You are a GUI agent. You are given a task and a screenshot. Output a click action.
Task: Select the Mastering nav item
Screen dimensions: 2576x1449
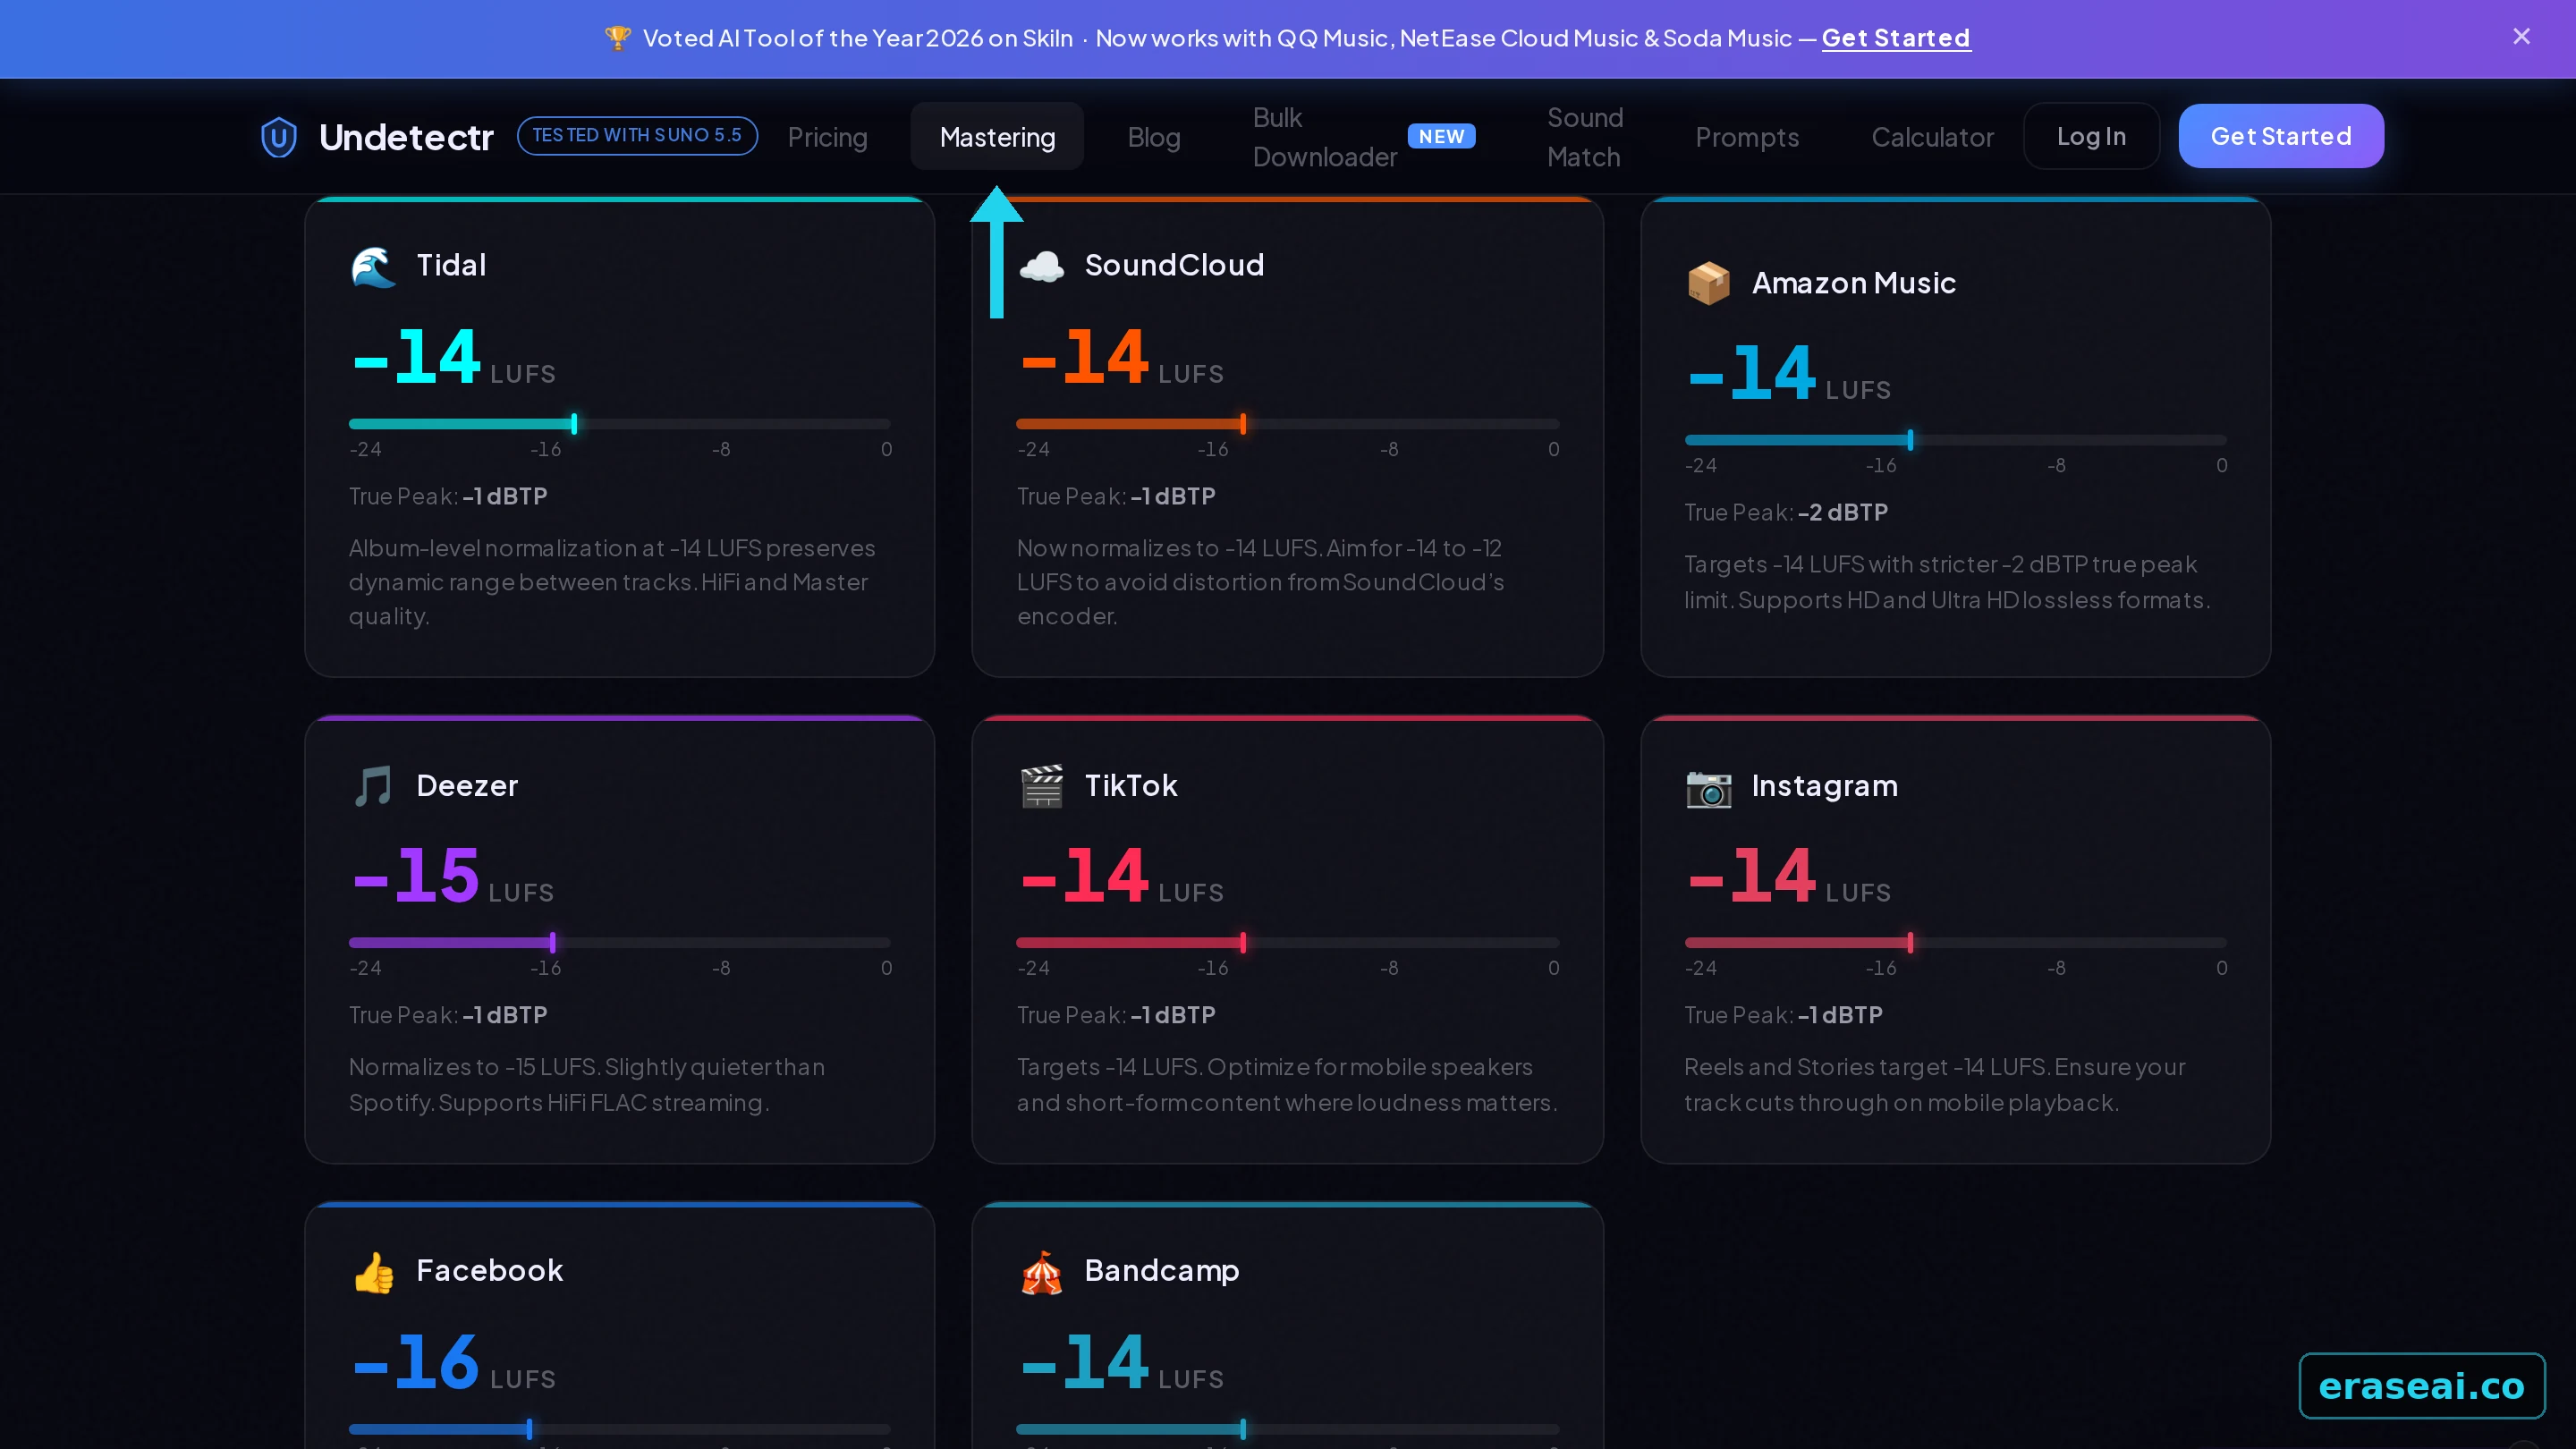click(997, 137)
